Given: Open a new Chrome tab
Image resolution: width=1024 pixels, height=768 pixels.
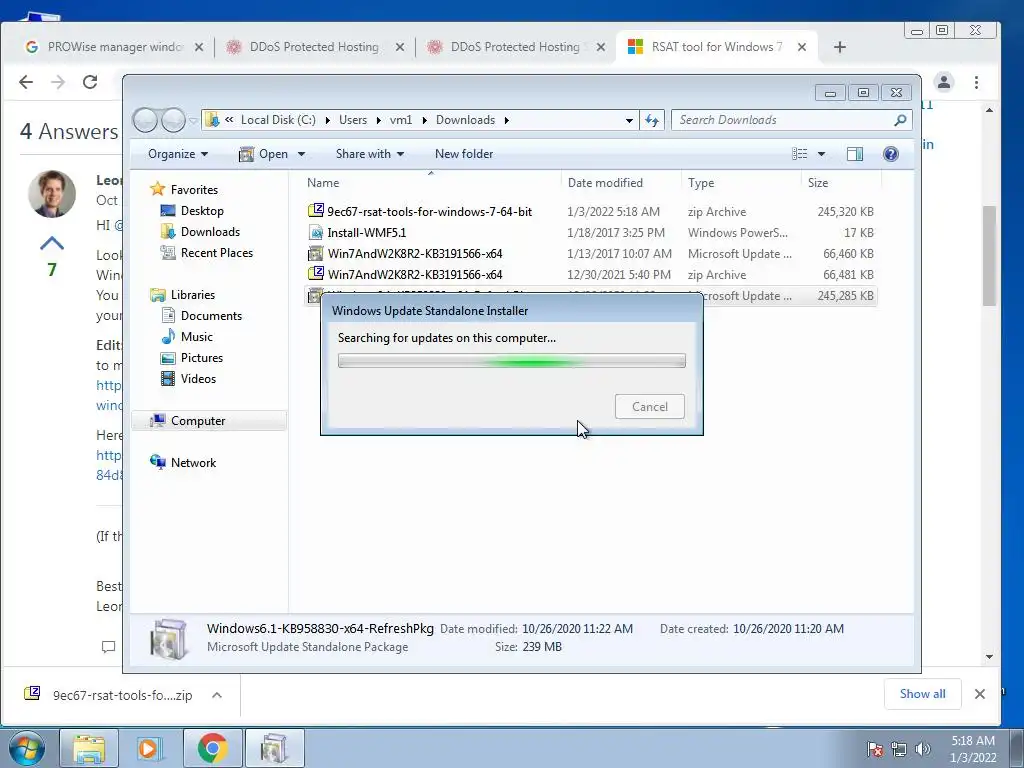Looking at the screenshot, I should click(840, 47).
